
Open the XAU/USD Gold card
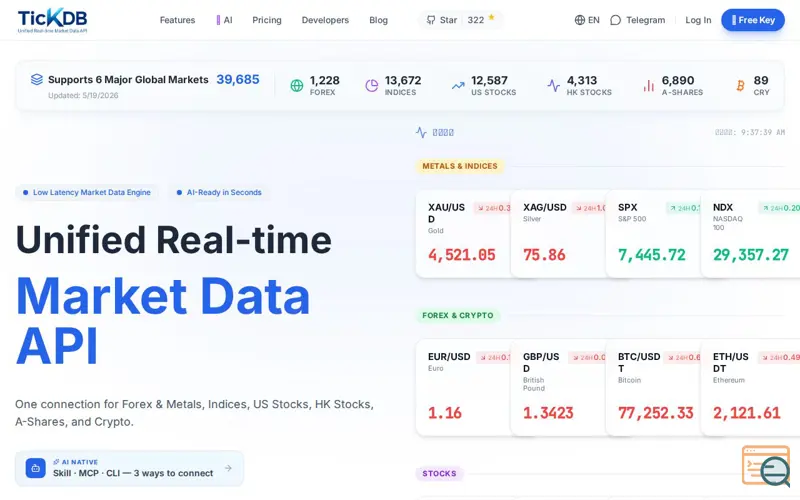pos(463,234)
